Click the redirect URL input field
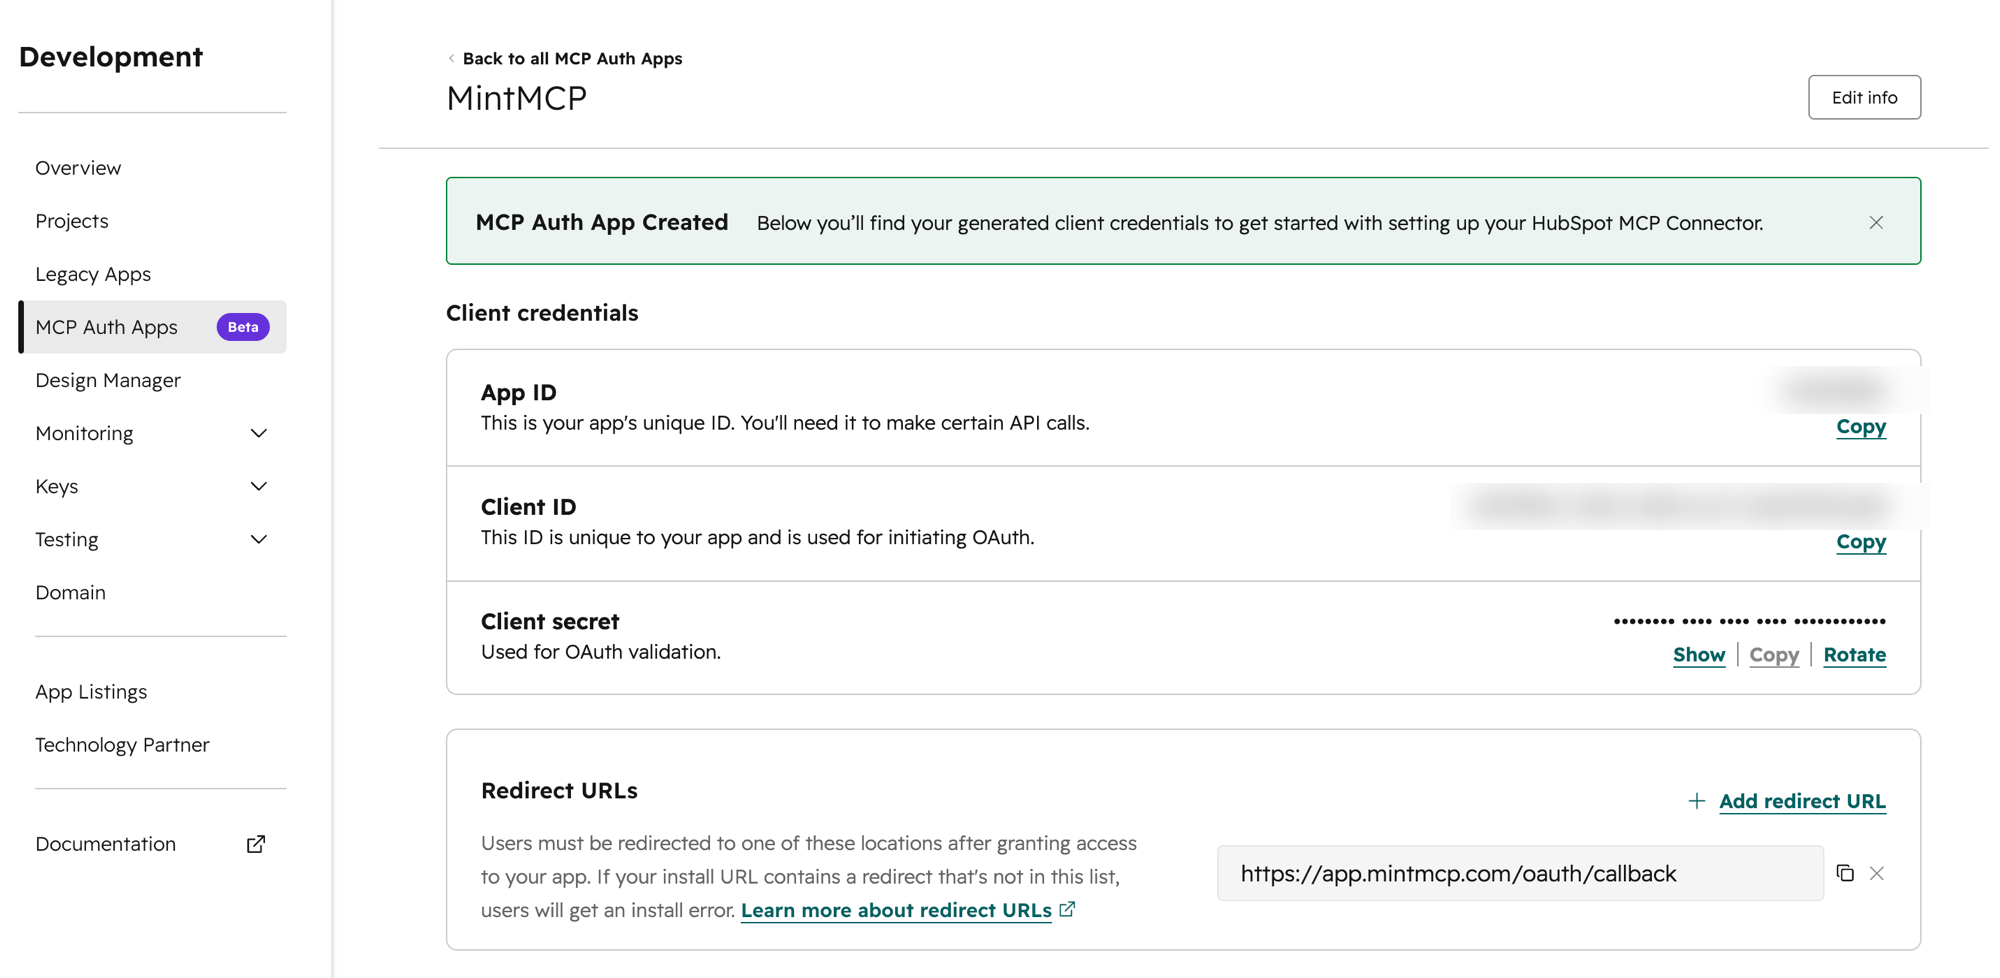 [1520, 873]
